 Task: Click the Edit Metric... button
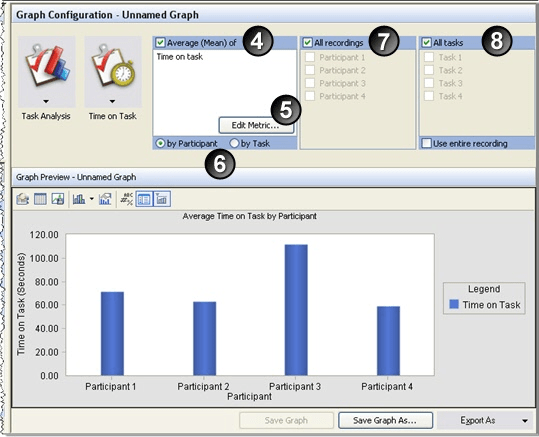tap(256, 125)
